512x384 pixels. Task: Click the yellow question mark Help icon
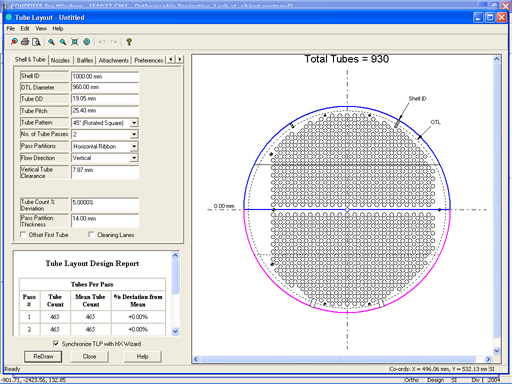(129, 42)
